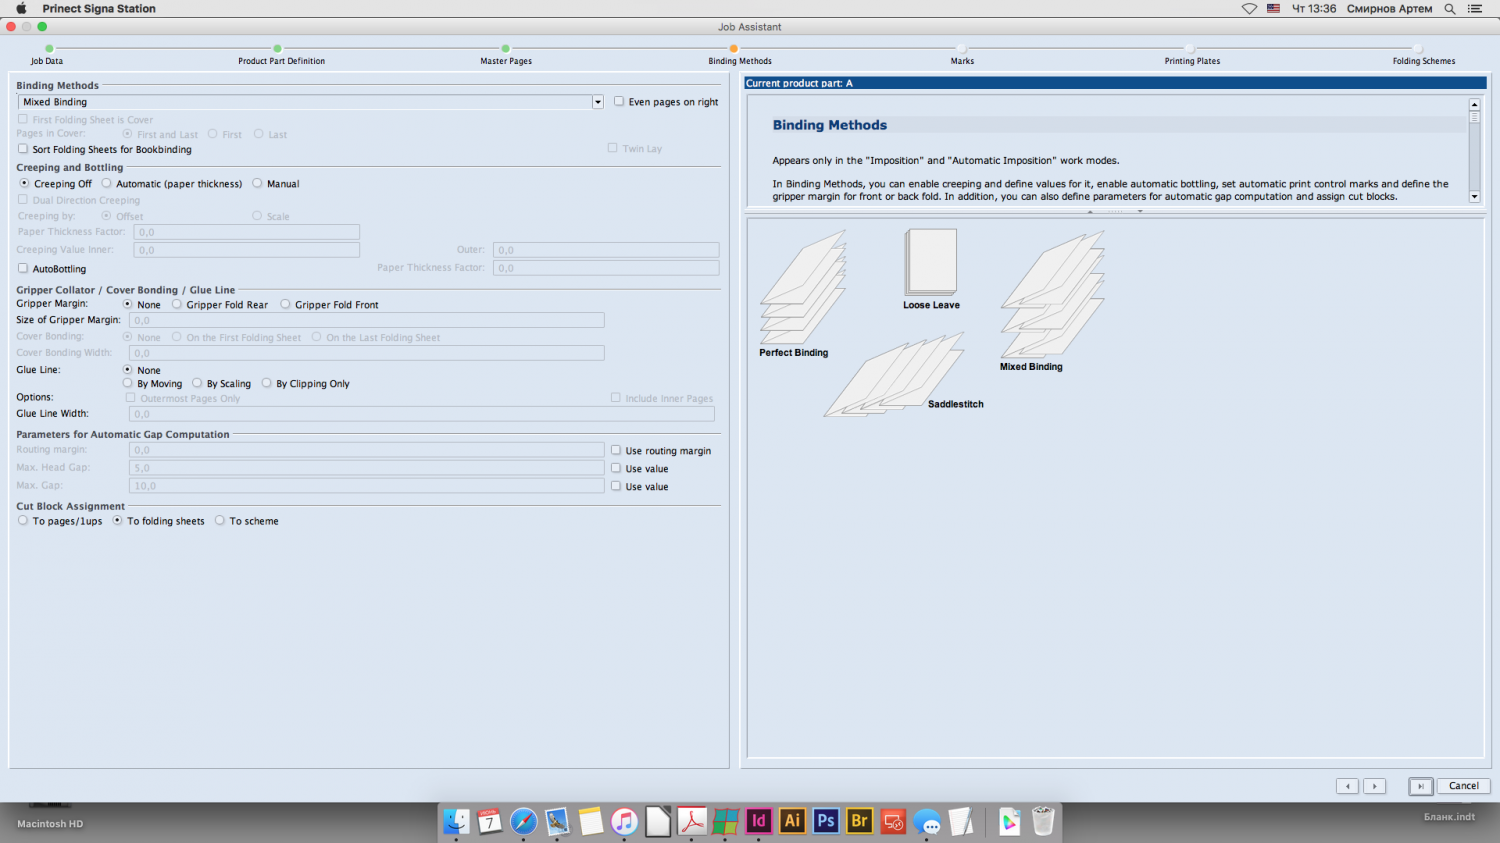The width and height of the screenshot is (1500, 843).
Task: Click the help panel scroll up arrow
Action: click(1474, 104)
